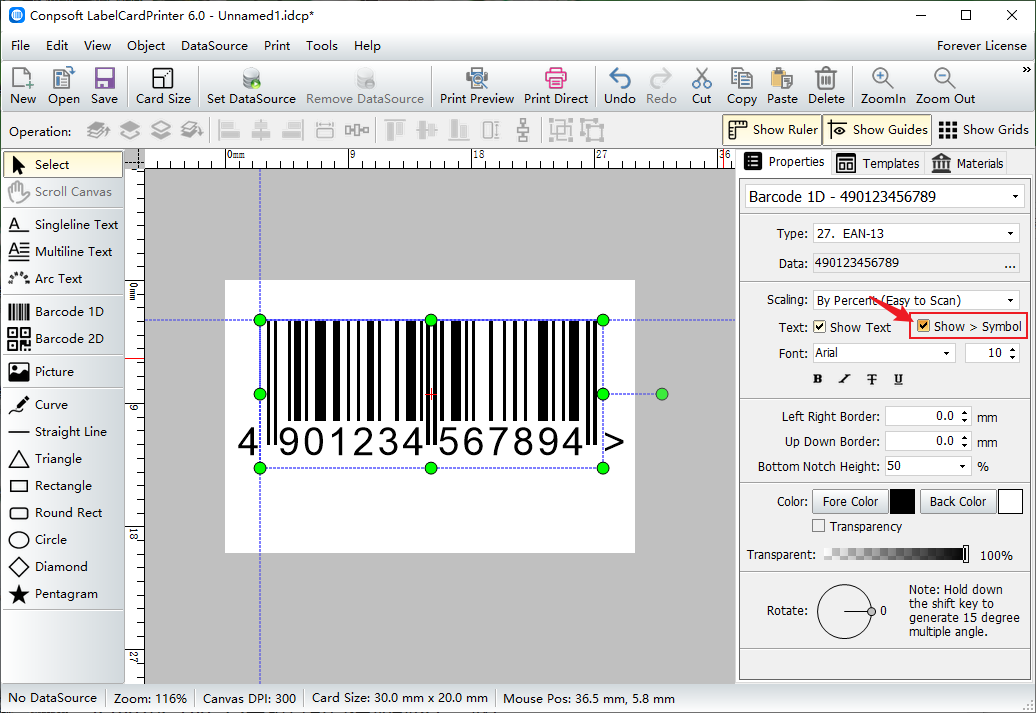Toggle Show Grids button
1036x713 pixels.
click(983, 130)
